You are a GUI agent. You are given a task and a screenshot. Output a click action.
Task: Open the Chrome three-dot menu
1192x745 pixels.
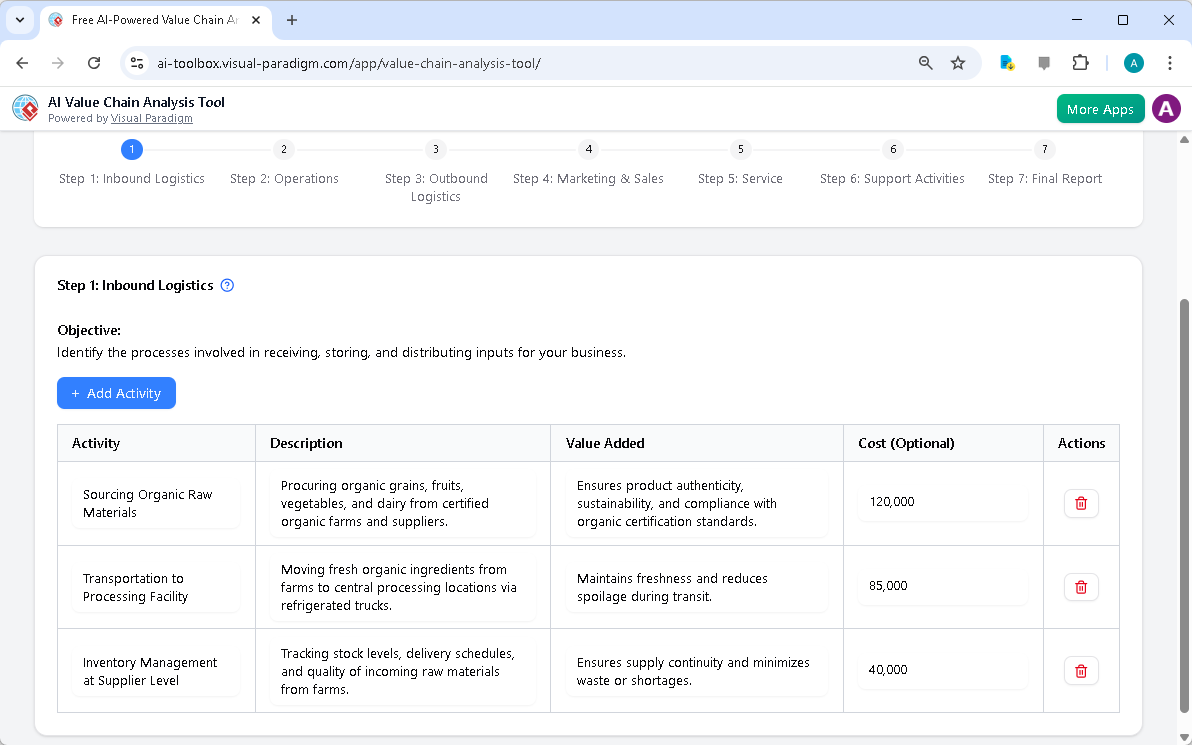[x=1170, y=62]
